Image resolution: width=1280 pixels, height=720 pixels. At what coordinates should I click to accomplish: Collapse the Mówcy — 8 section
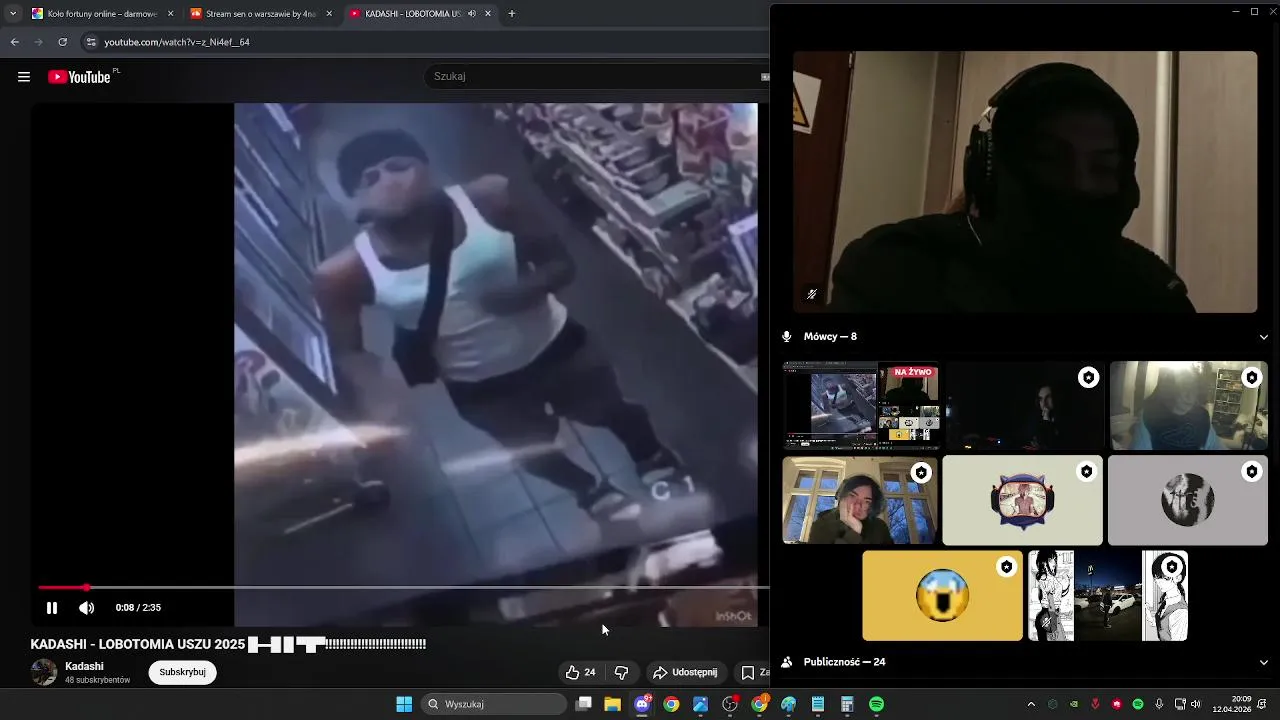pos(1263,337)
